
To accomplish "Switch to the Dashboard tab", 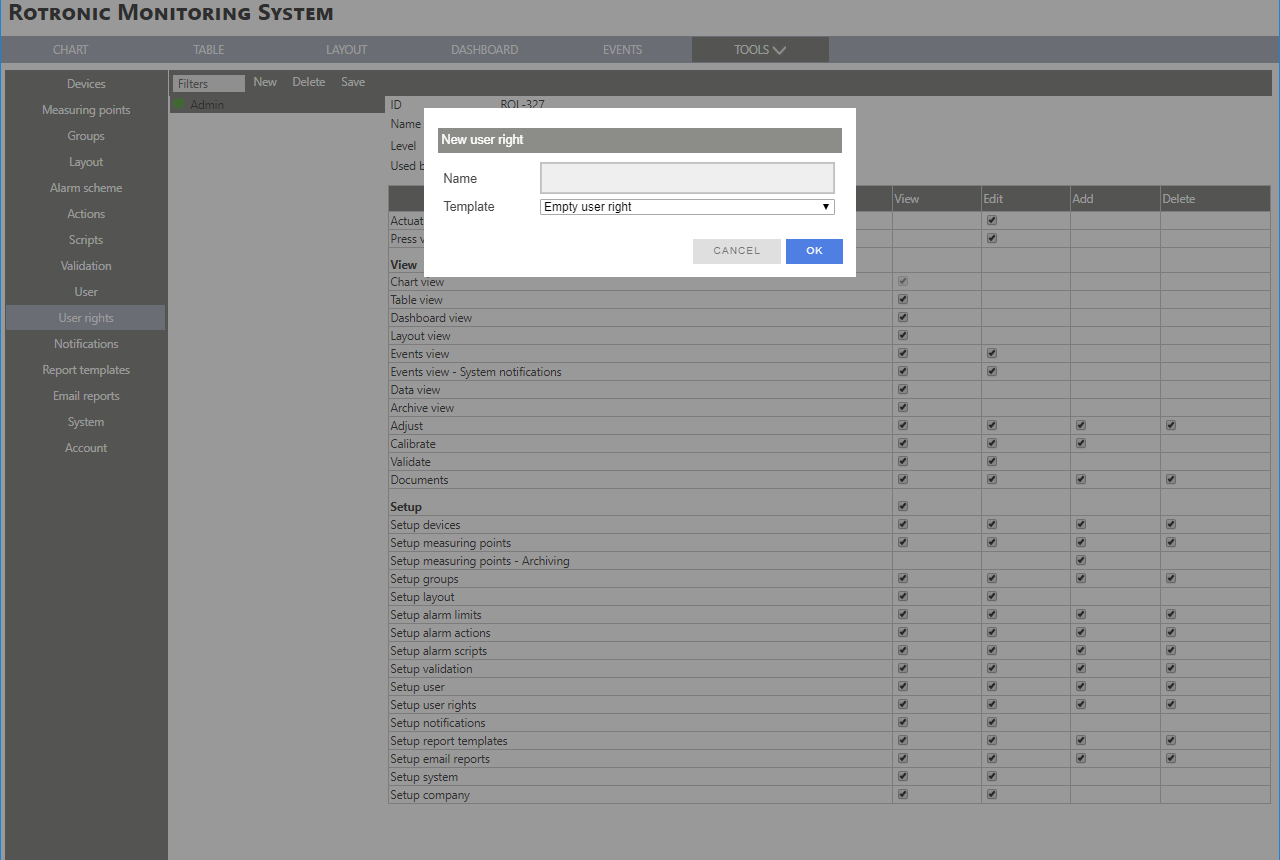I will 485,50.
